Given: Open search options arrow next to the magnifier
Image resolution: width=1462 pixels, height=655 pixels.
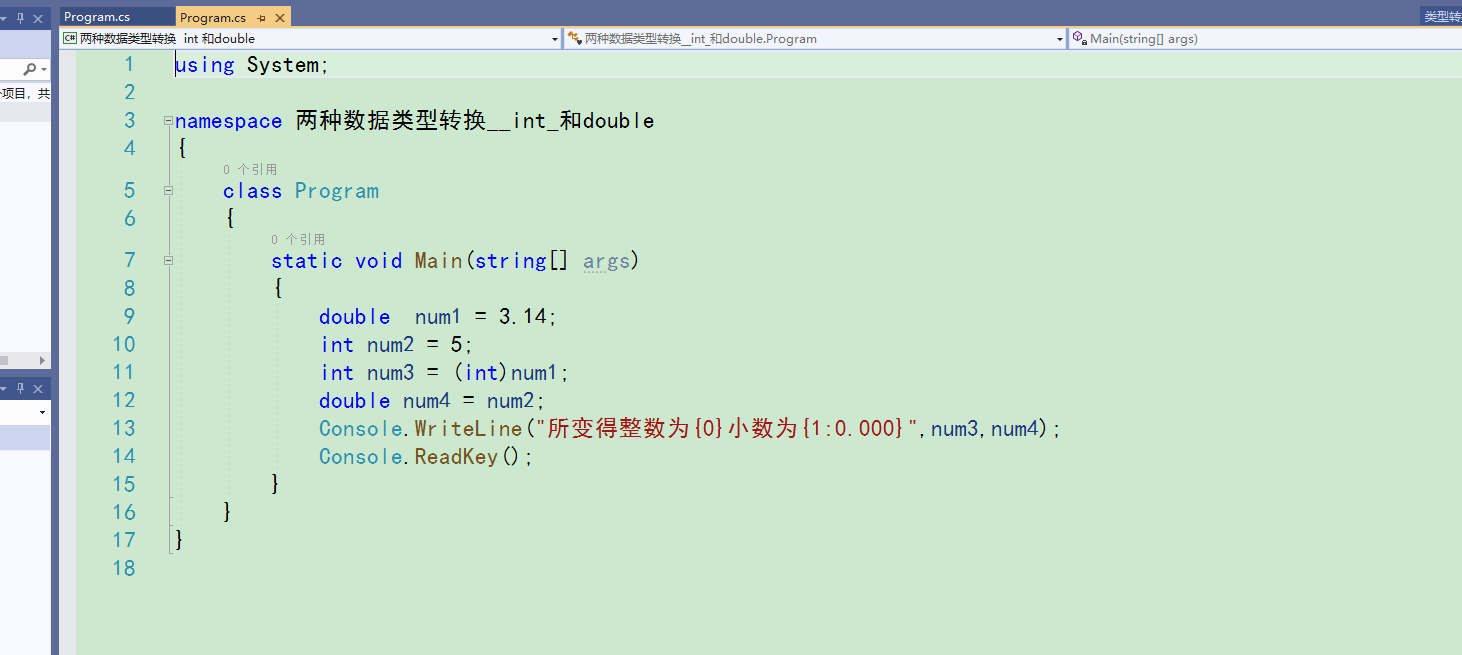Looking at the screenshot, I should (44, 70).
